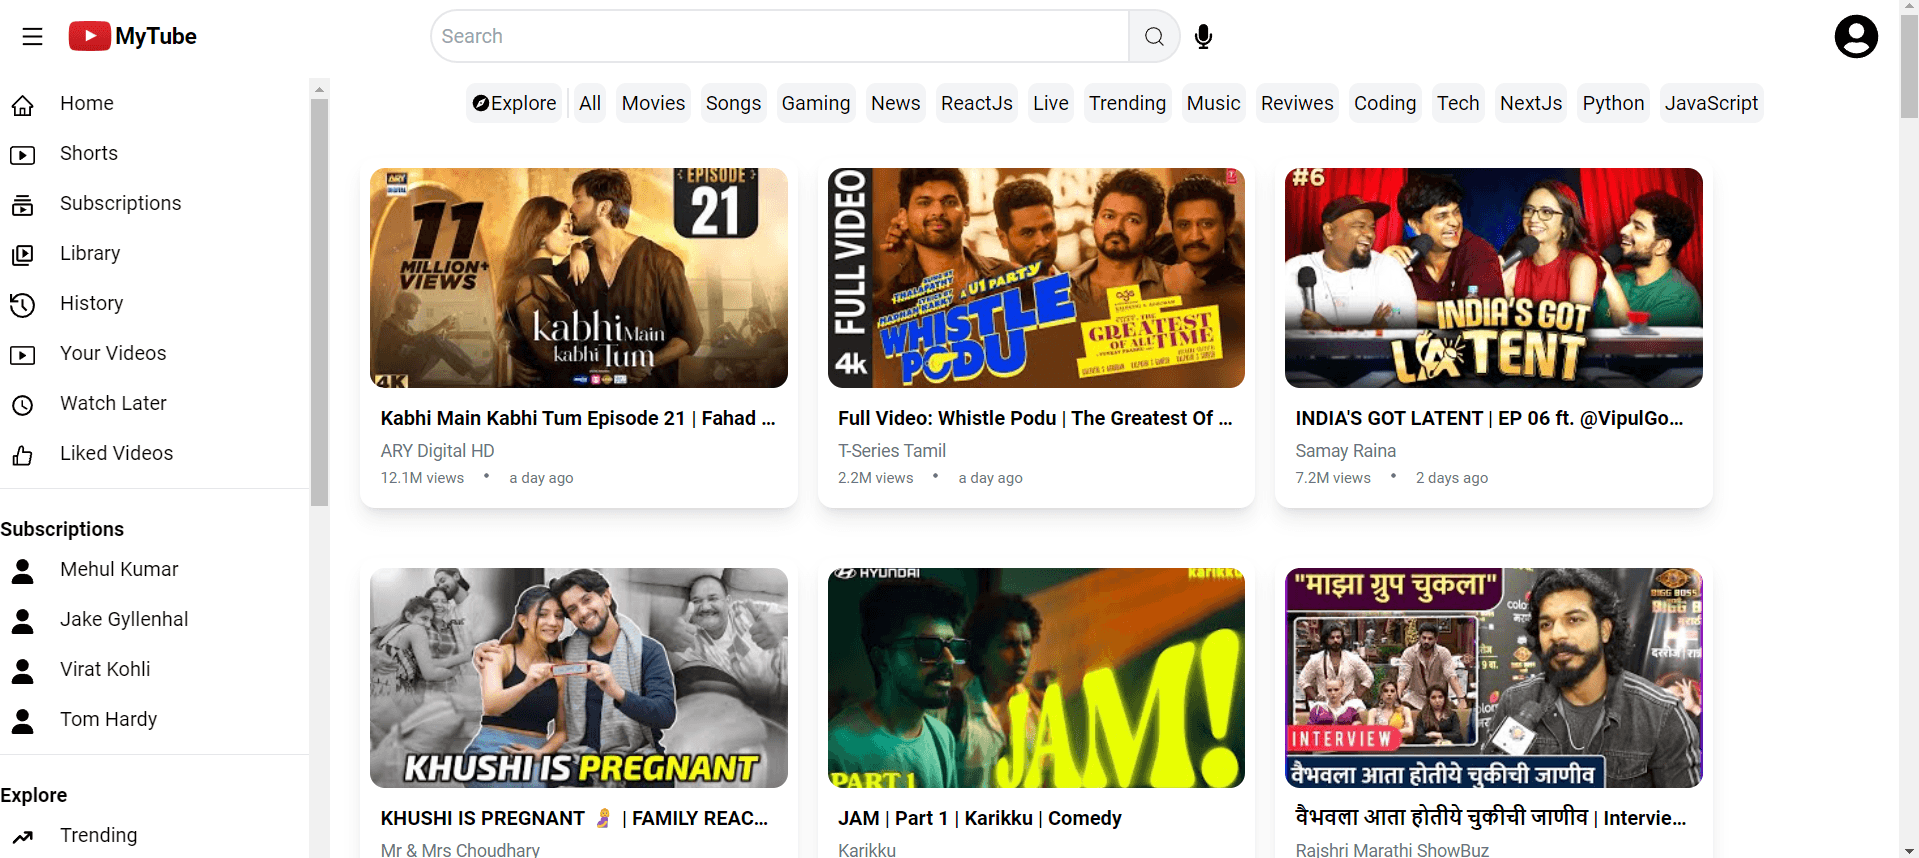The width and height of the screenshot is (1919, 858).
Task: Open the Watch Later clock icon
Action: (23, 405)
